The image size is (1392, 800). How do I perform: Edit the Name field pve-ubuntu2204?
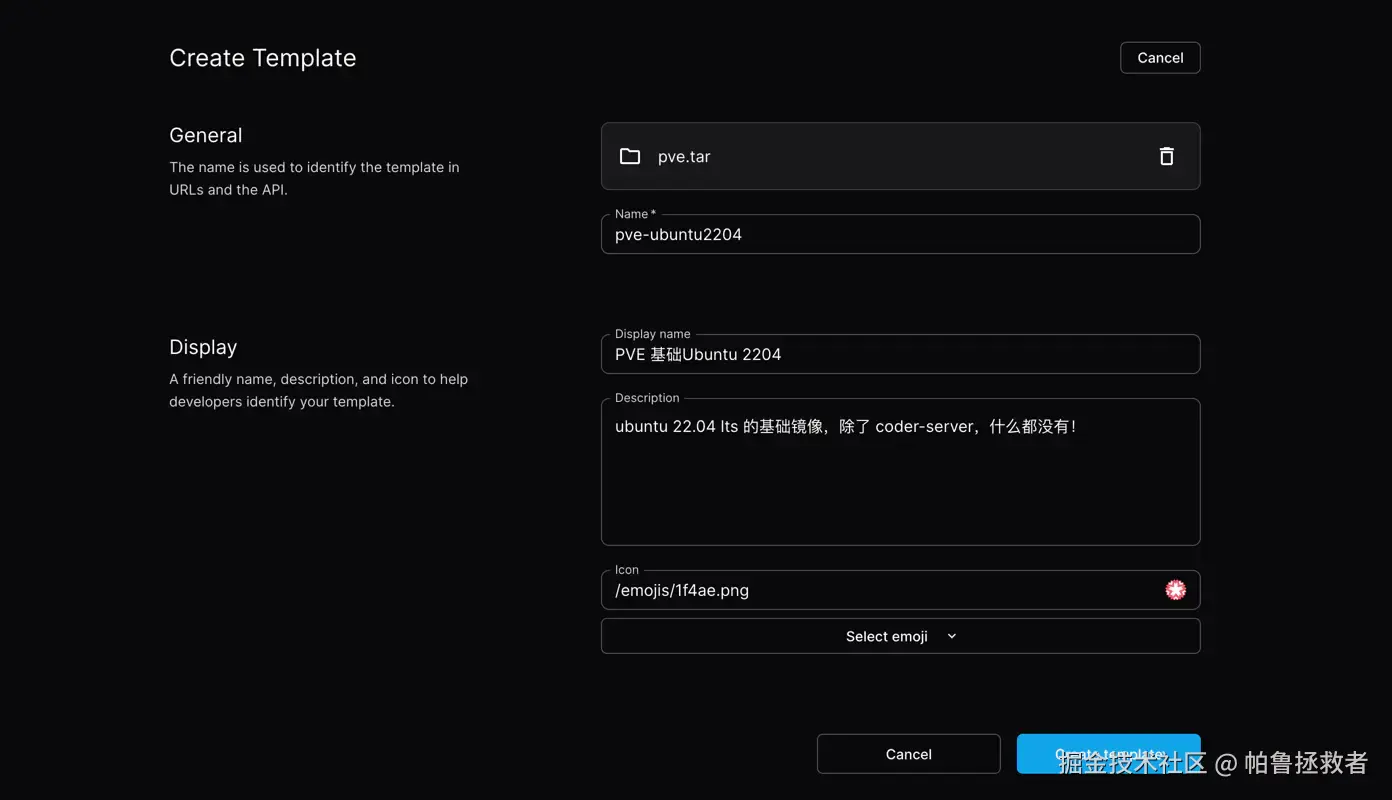(900, 234)
